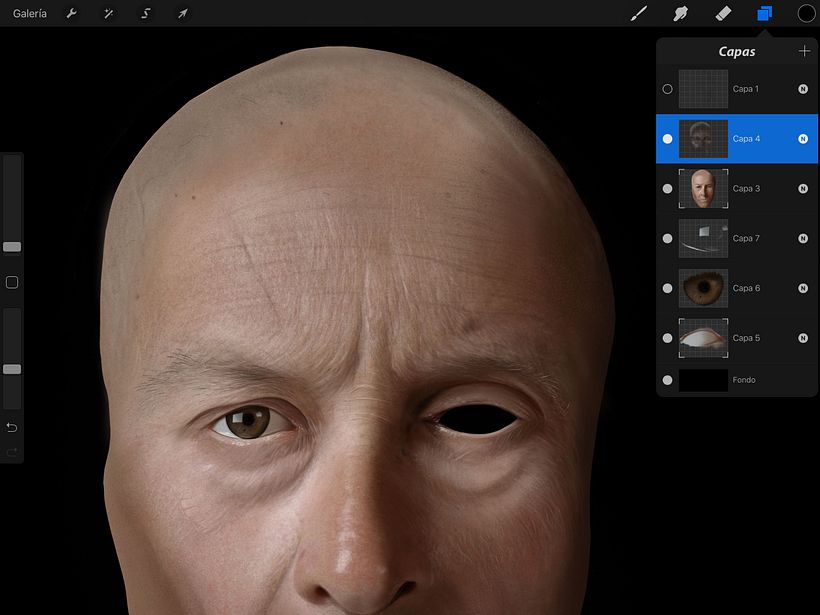This screenshot has height=615, width=820.
Task: Open blend mode N for Capa 3
Action: pyautogui.click(x=803, y=188)
